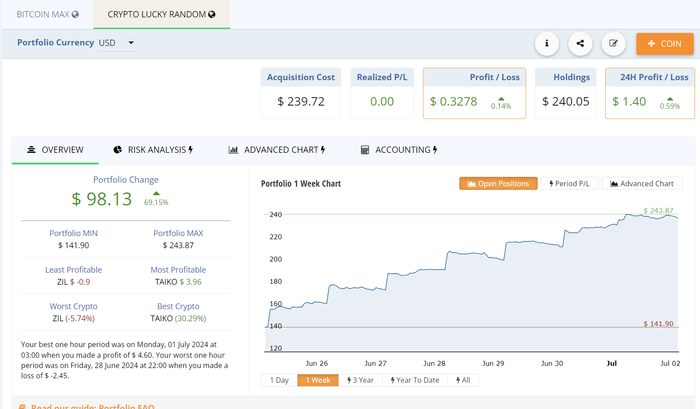Click the Profit / Loss card
The height and width of the screenshot is (409, 700).
point(475,93)
